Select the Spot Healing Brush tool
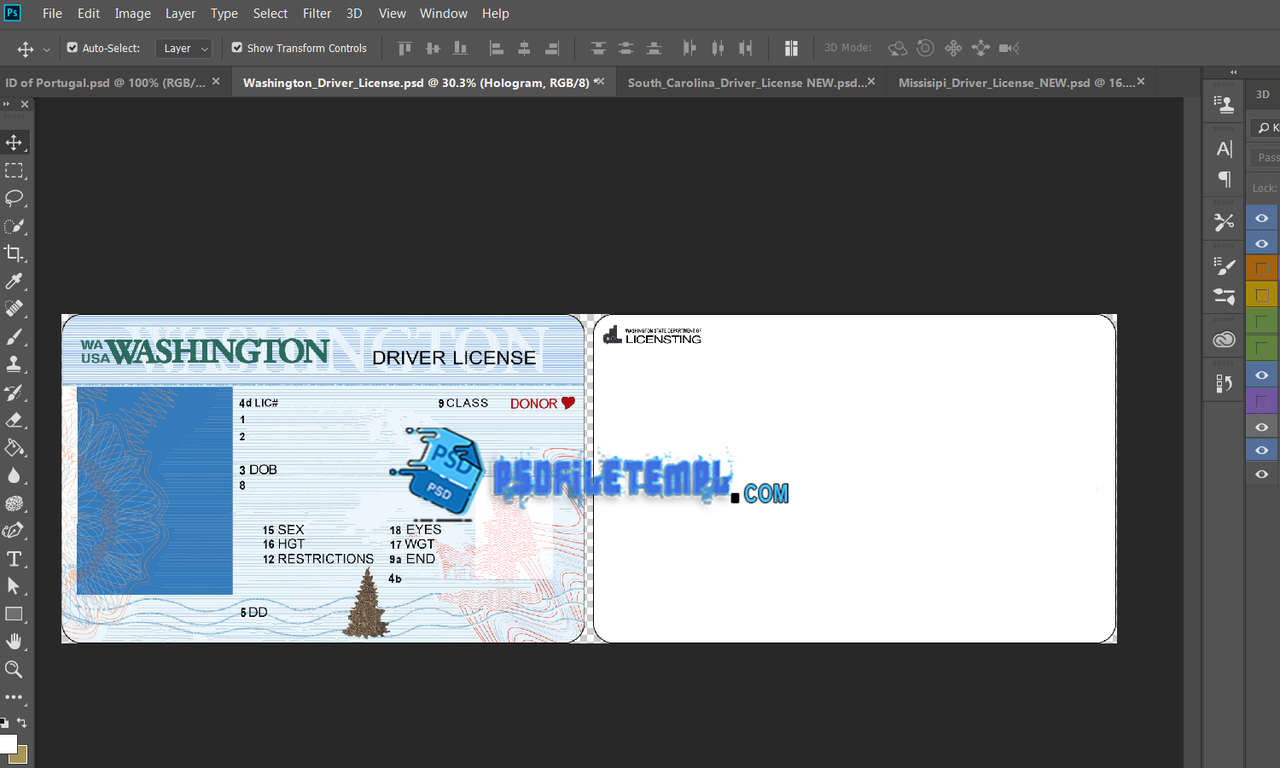The width and height of the screenshot is (1280, 768). (14, 309)
